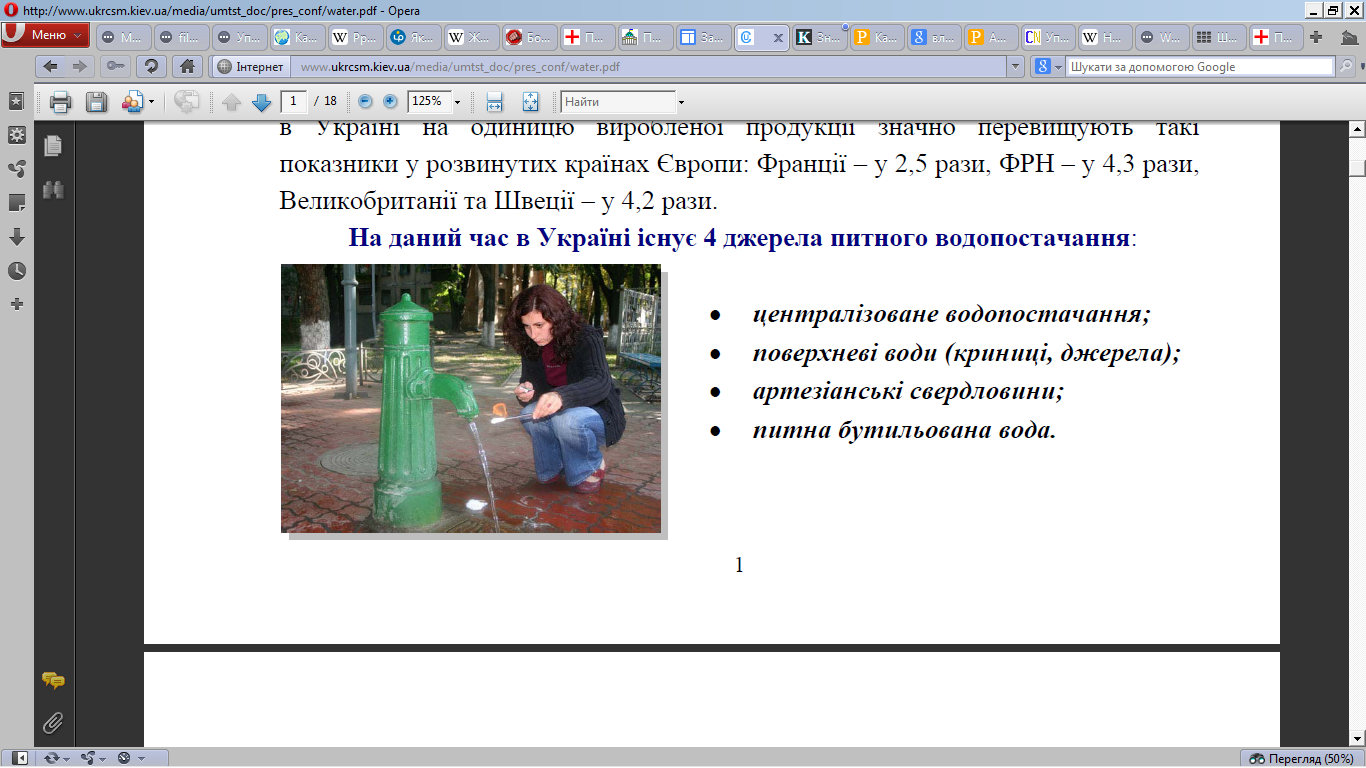This screenshot has height=768, width=1366.
Task: Click text 'поверхневі води (криниці, джерела);'
Action: pos(966,353)
